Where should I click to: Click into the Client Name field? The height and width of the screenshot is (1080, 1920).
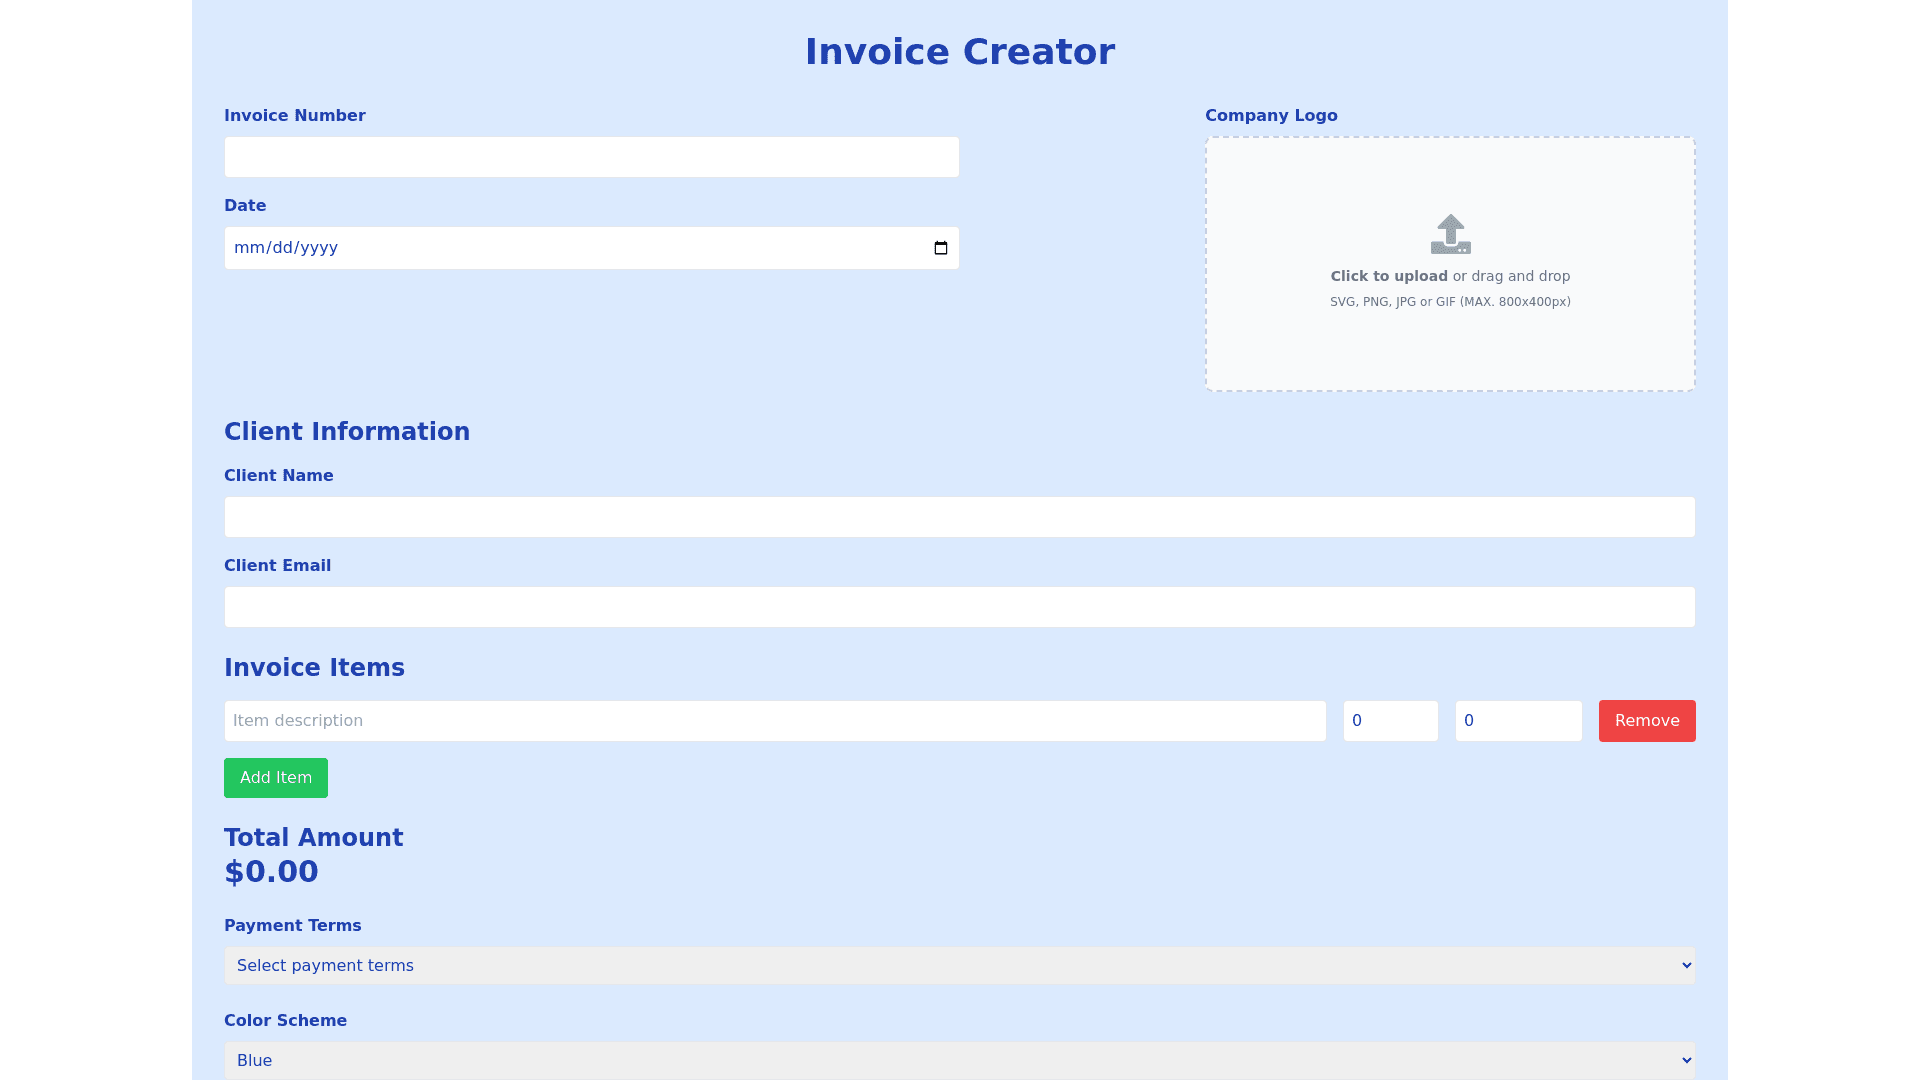(959, 517)
